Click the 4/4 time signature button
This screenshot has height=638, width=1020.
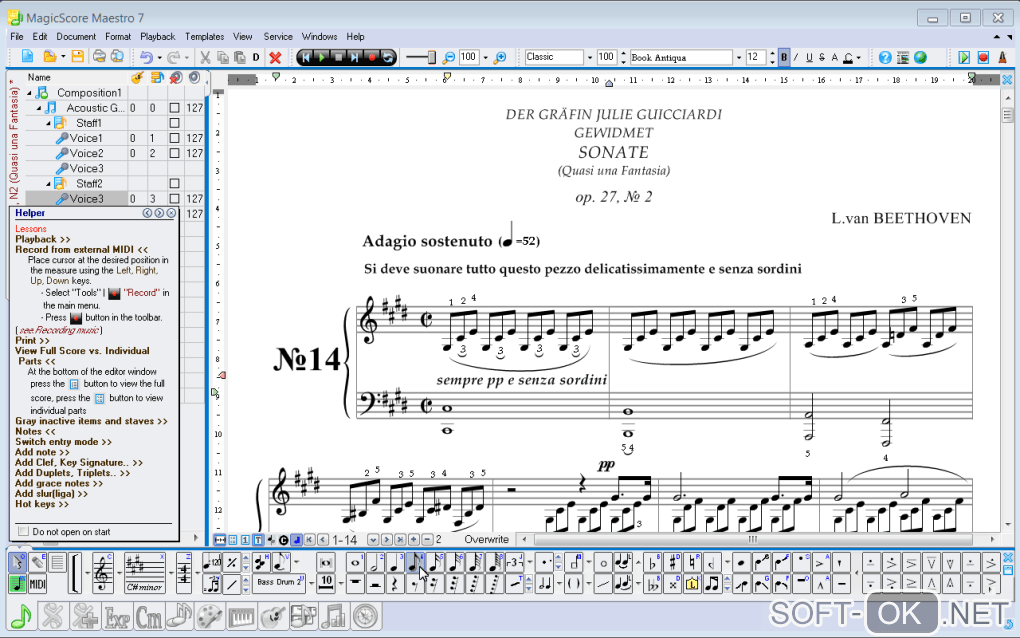coord(184,573)
